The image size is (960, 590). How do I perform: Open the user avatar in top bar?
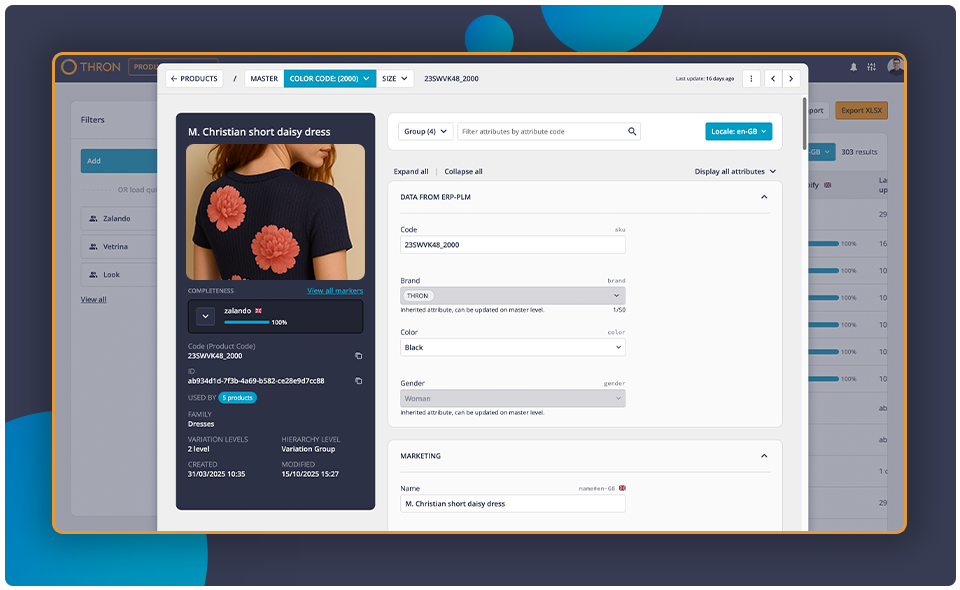[x=896, y=66]
